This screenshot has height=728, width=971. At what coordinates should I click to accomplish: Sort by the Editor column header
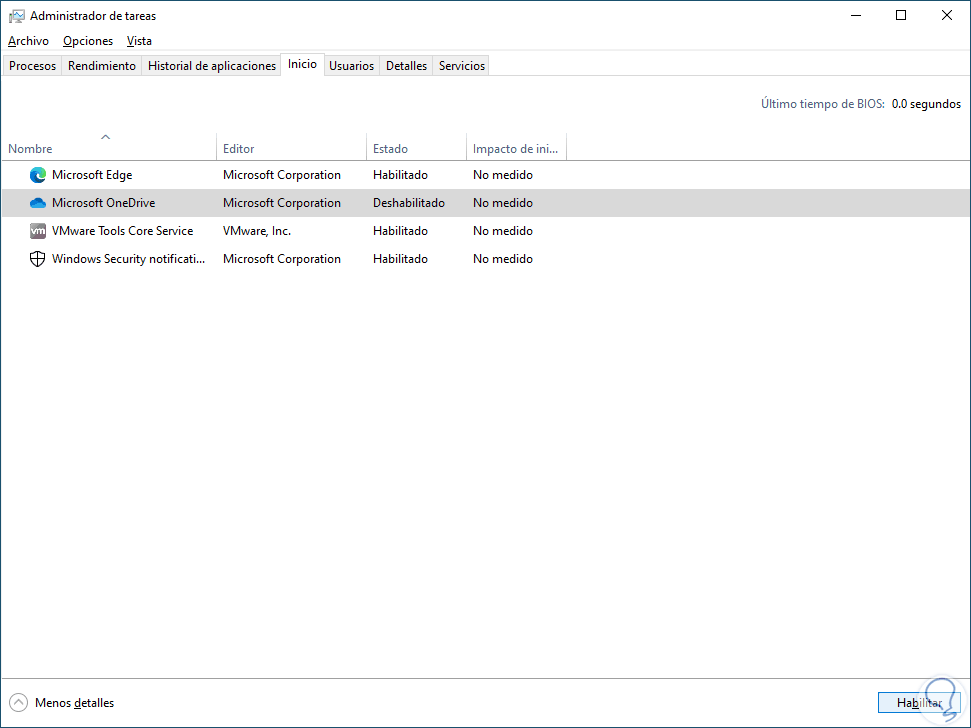291,149
